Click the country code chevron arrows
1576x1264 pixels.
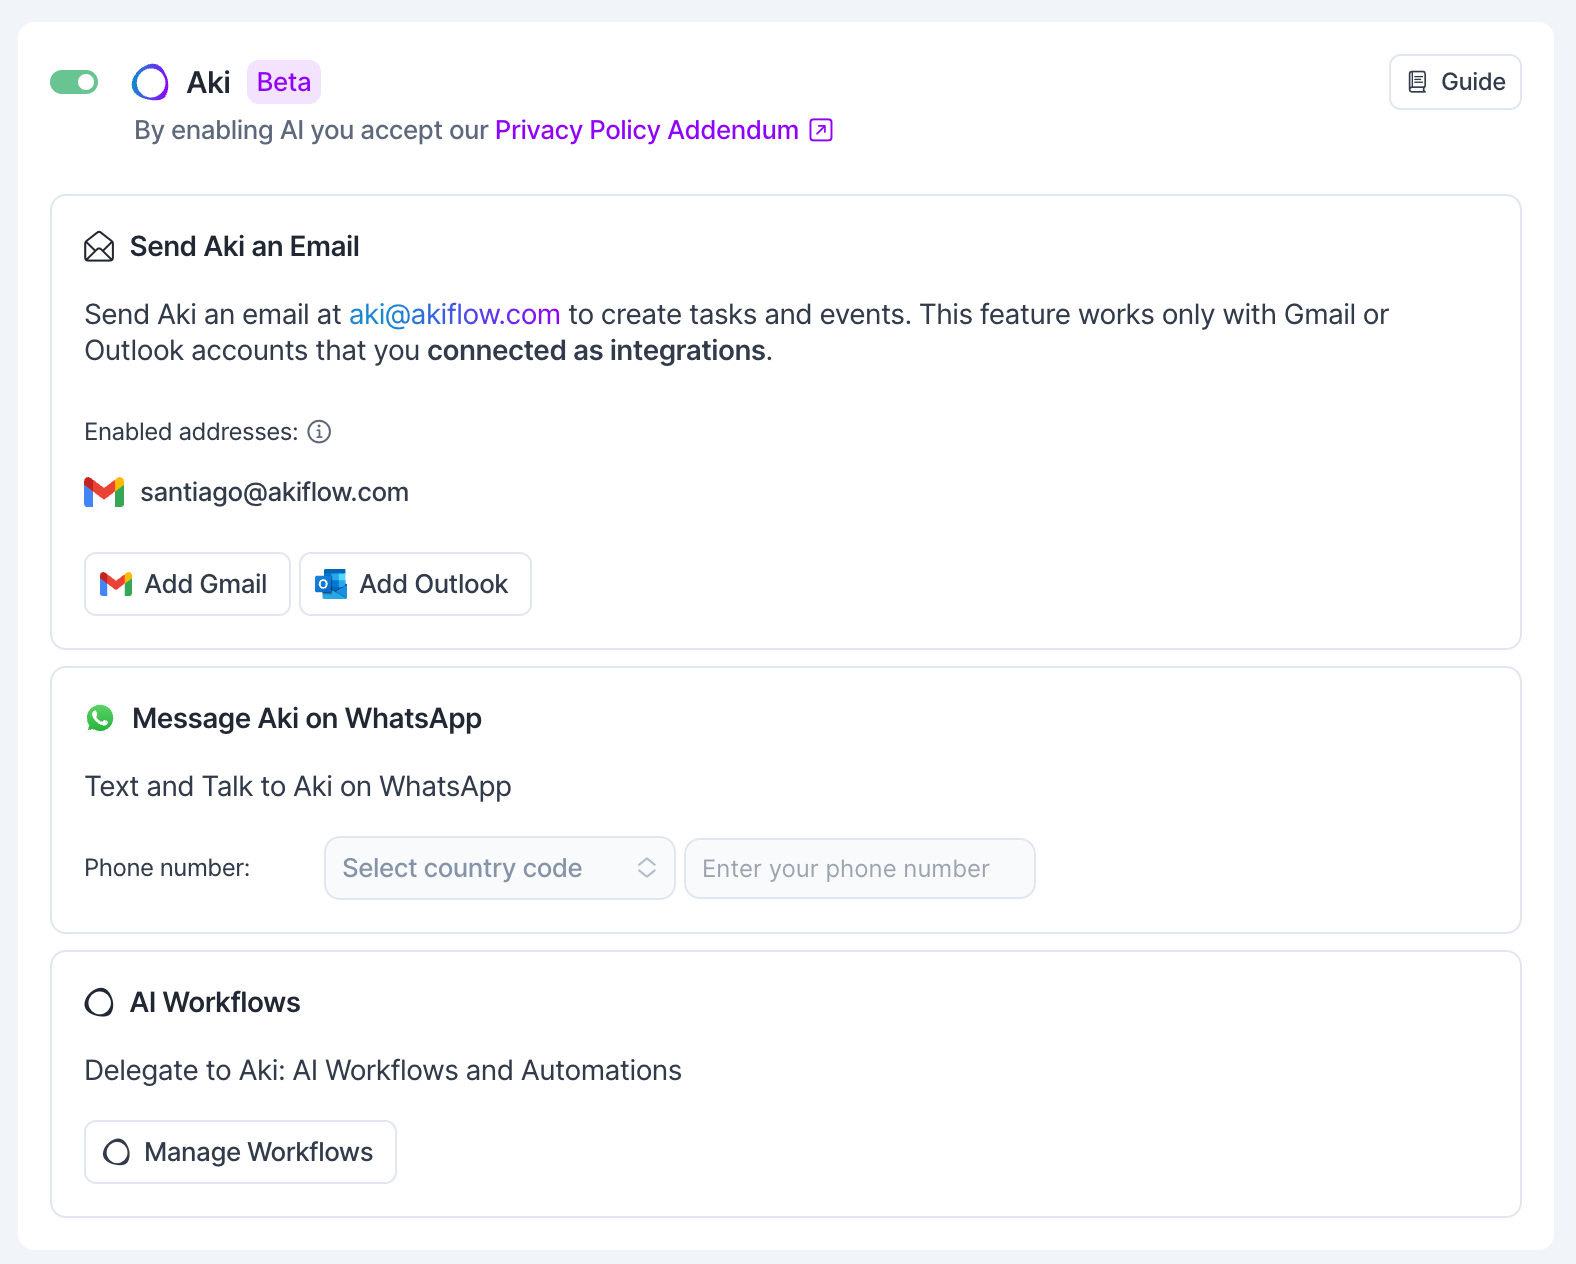647,868
